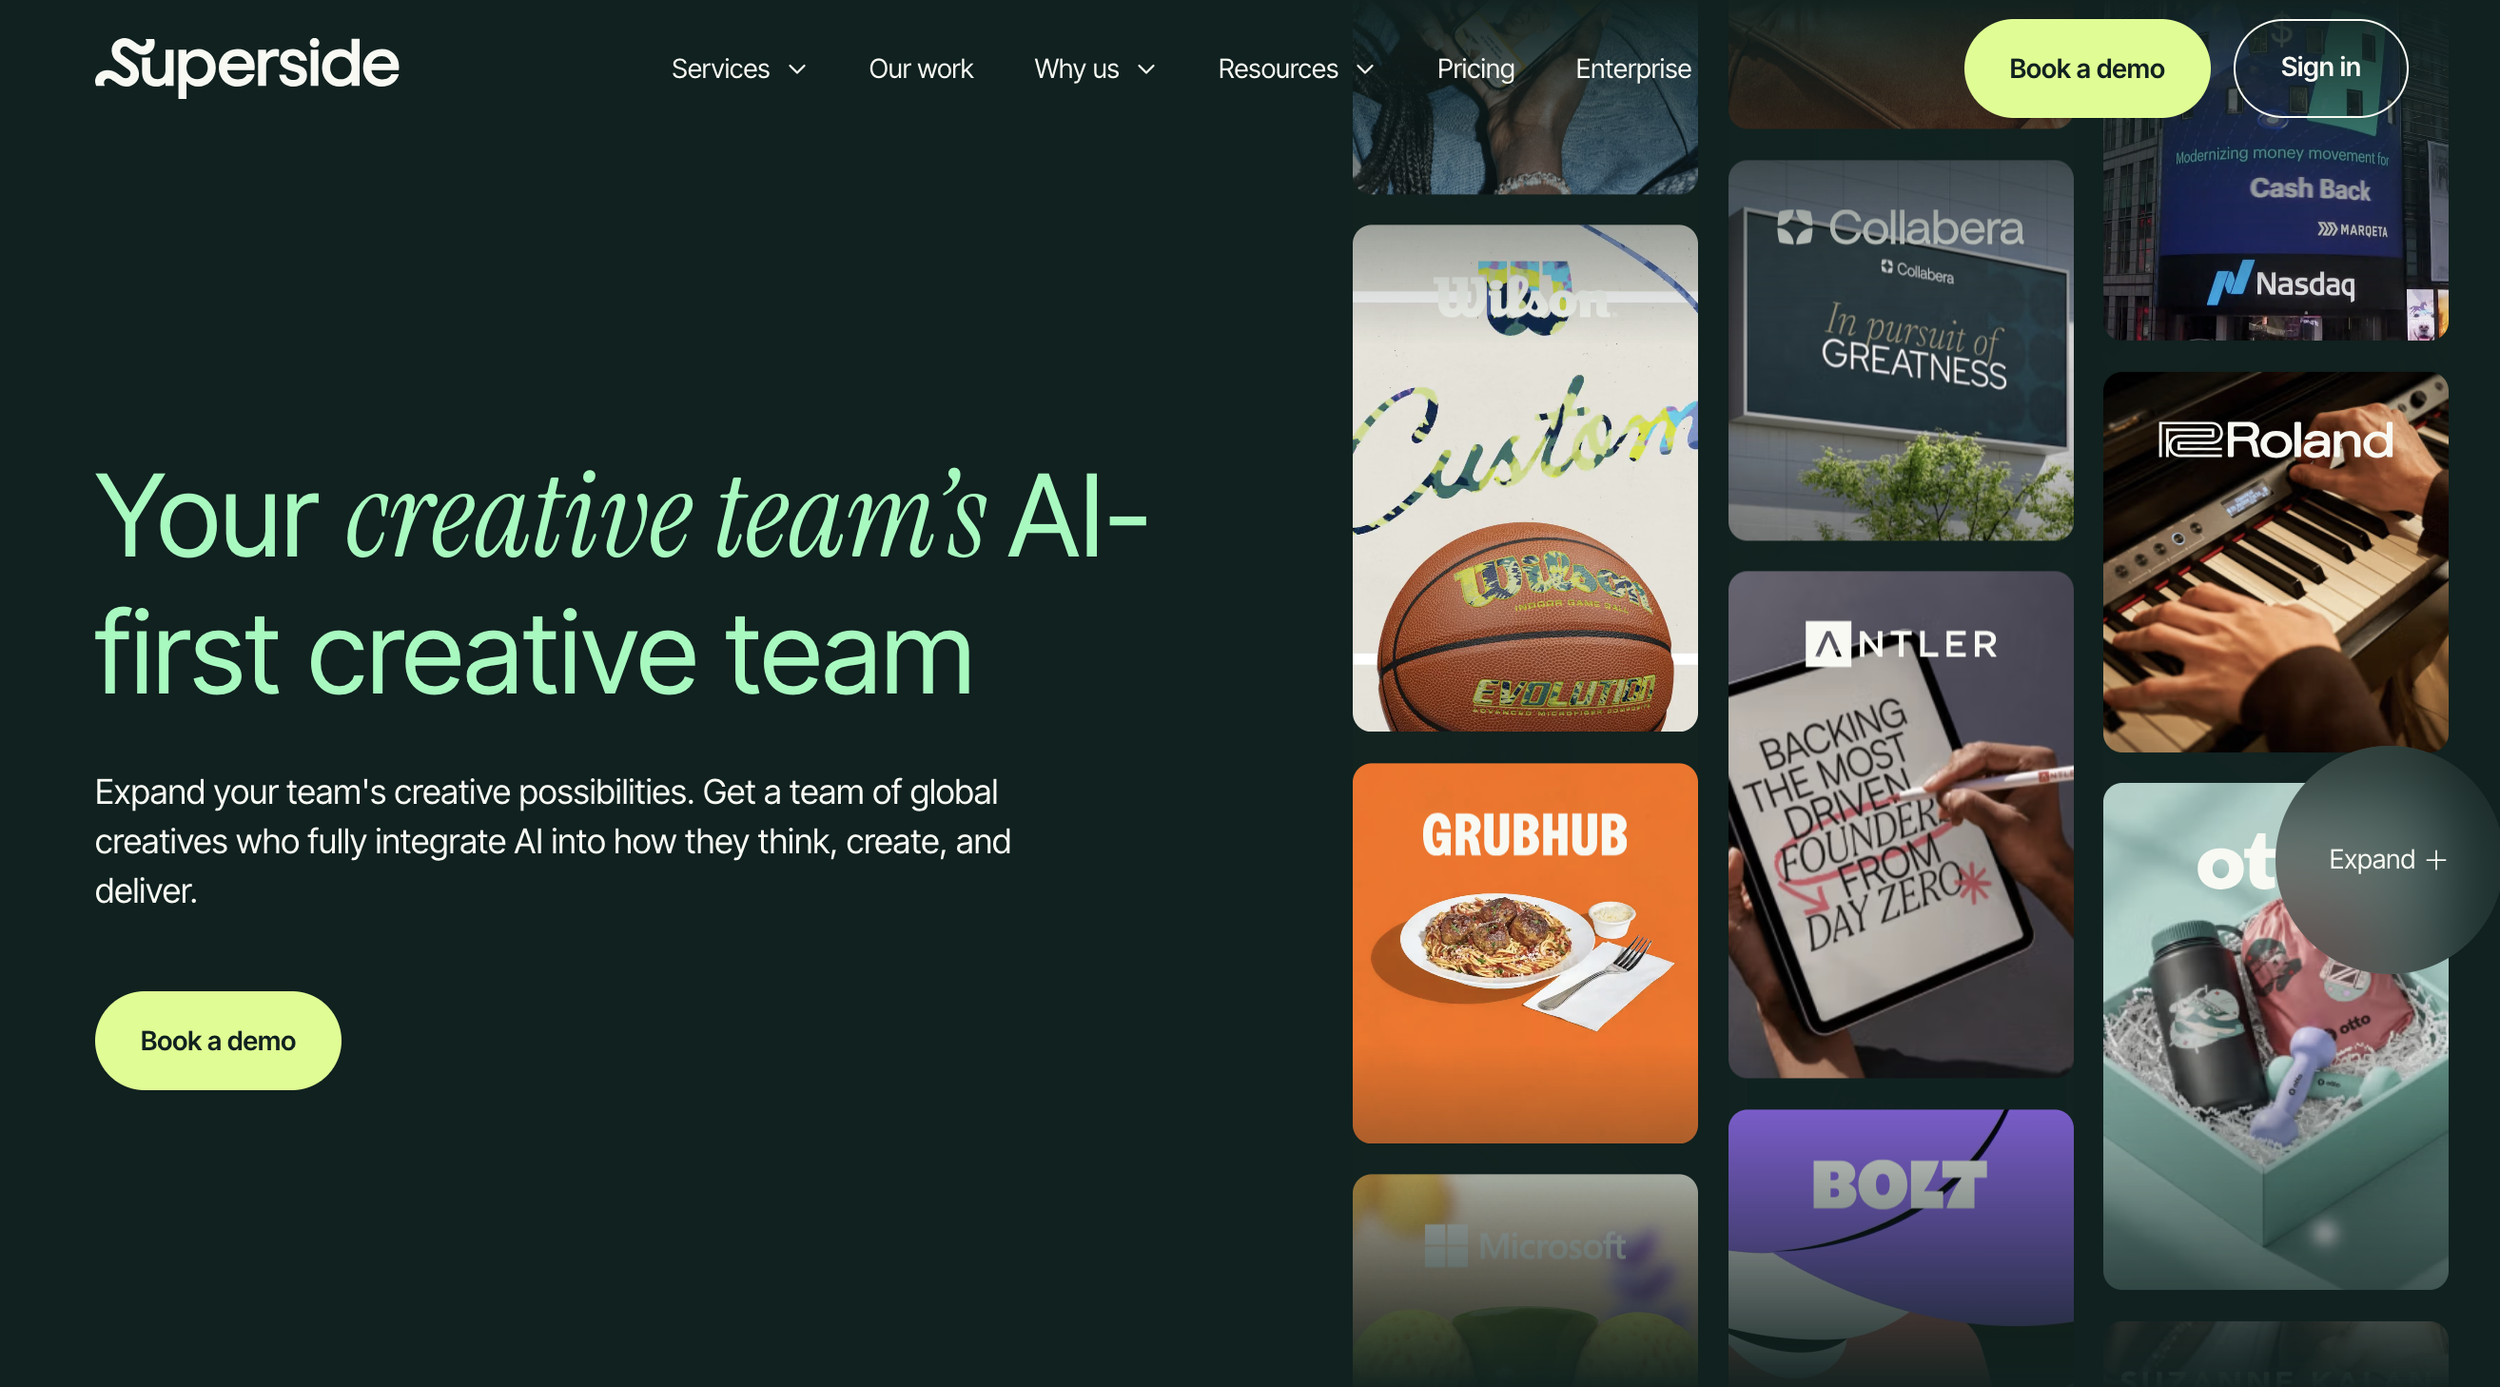The height and width of the screenshot is (1387, 2500).
Task: Click Book a demo in header
Action: [2086, 69]
